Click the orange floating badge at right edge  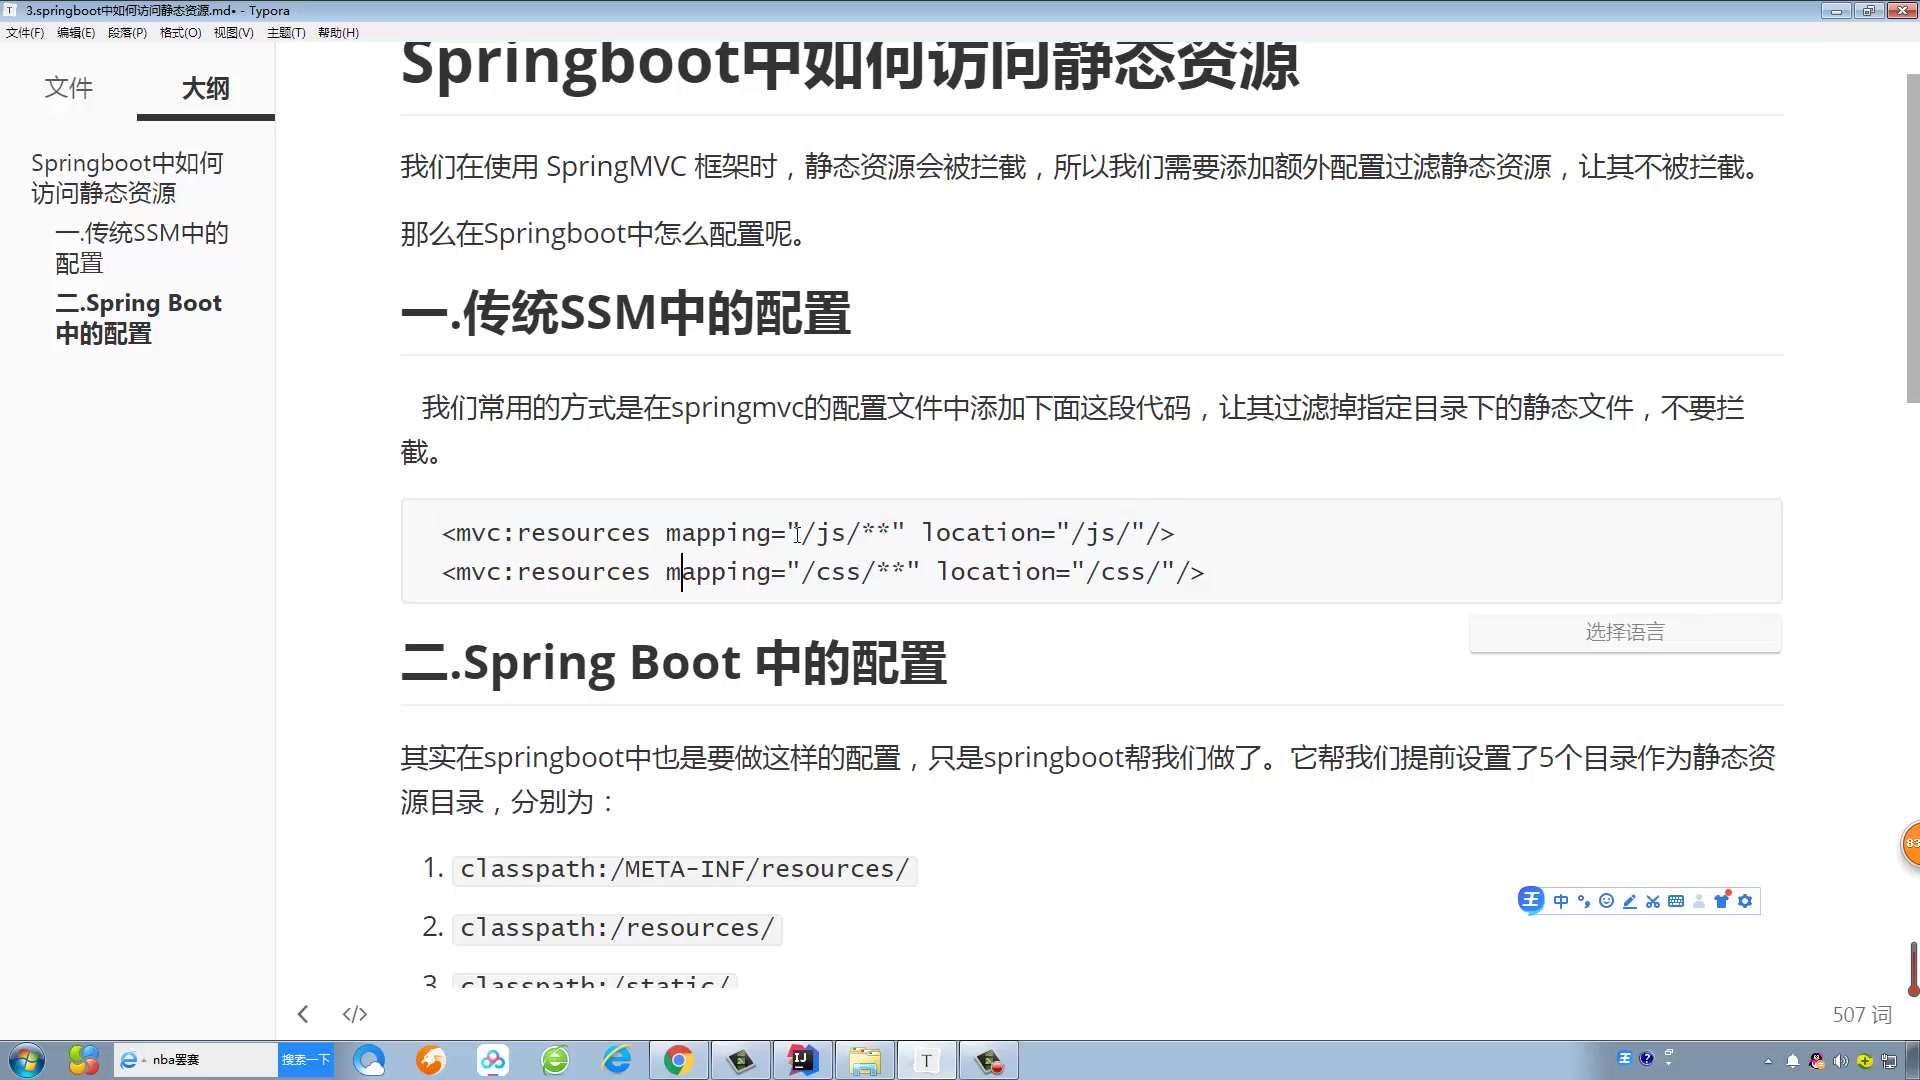tap(1910, 844)
